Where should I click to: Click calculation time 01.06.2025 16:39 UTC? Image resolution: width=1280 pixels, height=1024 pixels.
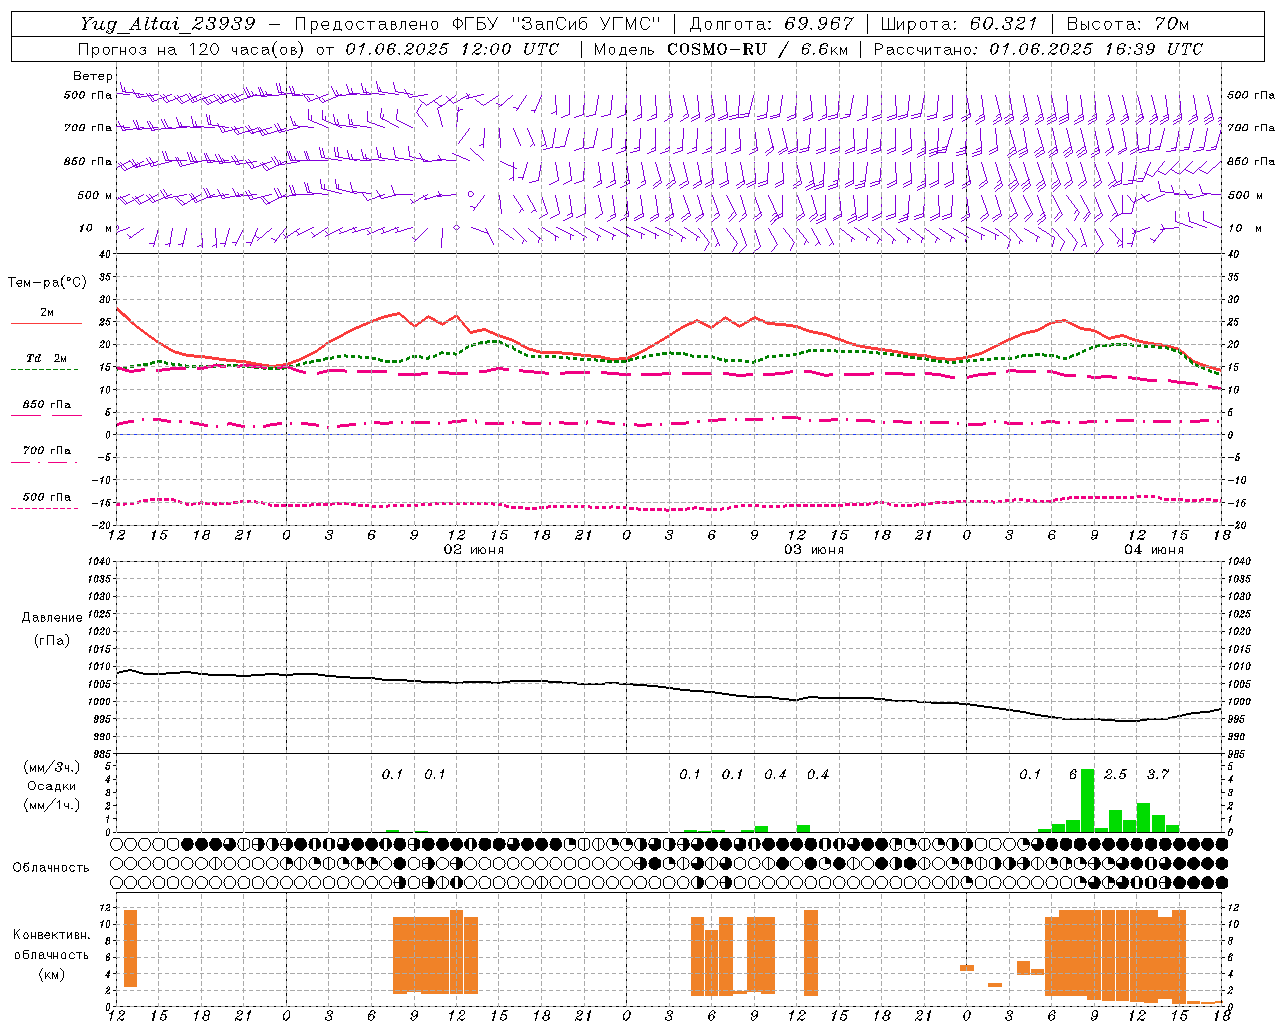[x=1096, y=49]
